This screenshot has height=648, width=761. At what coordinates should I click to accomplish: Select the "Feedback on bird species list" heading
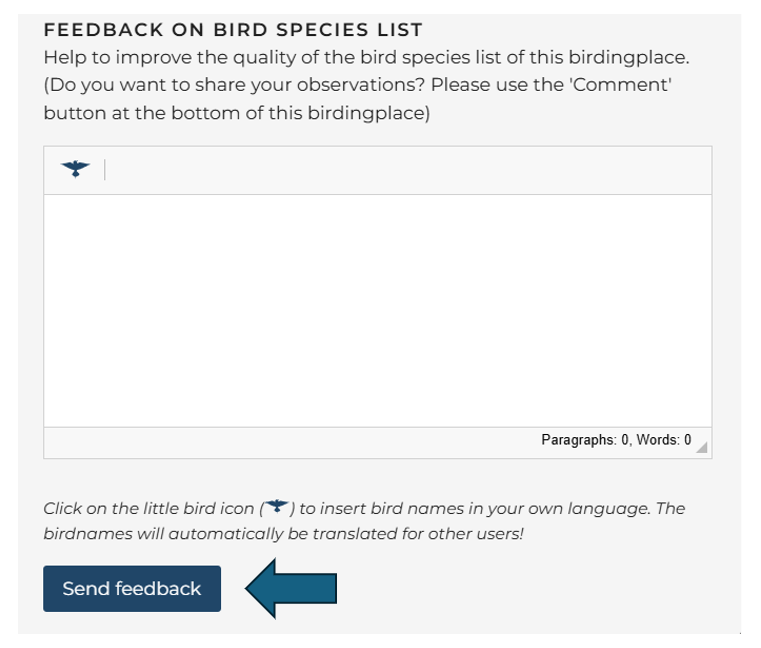(x=233, y=30)
